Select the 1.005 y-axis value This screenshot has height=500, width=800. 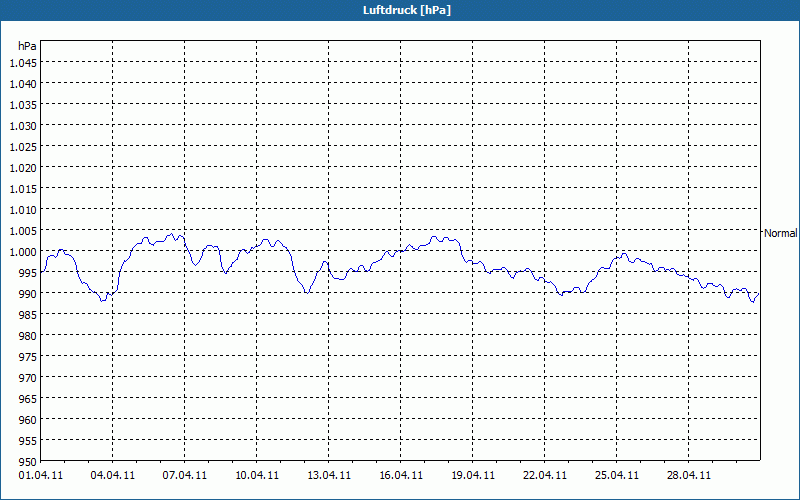(23, 231)
